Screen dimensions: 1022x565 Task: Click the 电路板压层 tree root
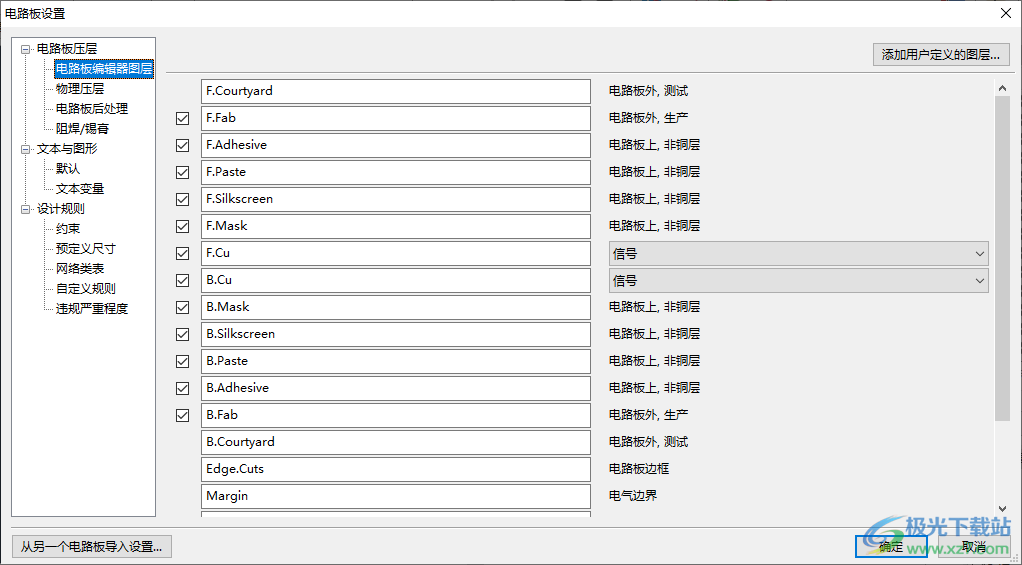tap(67, 49)
